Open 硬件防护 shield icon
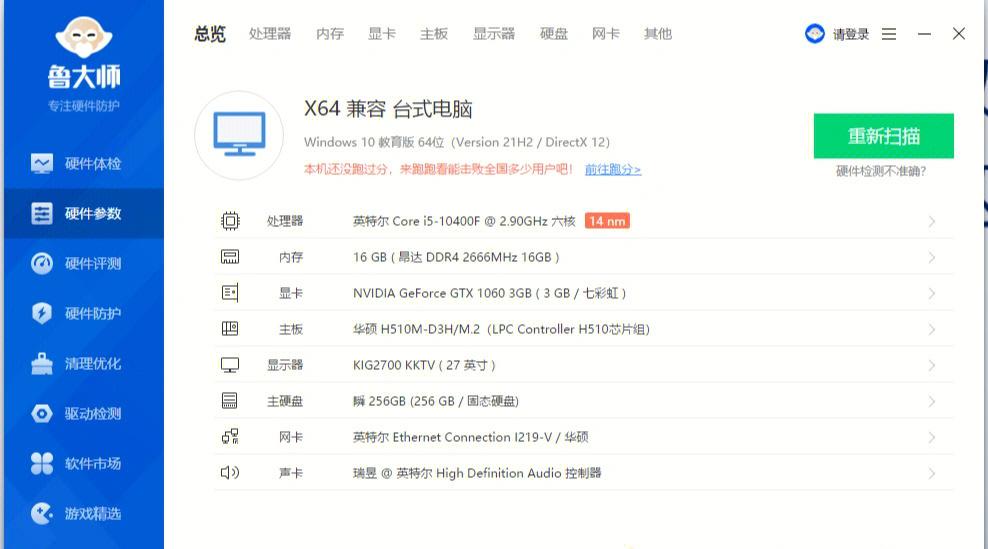 point(42,313)
